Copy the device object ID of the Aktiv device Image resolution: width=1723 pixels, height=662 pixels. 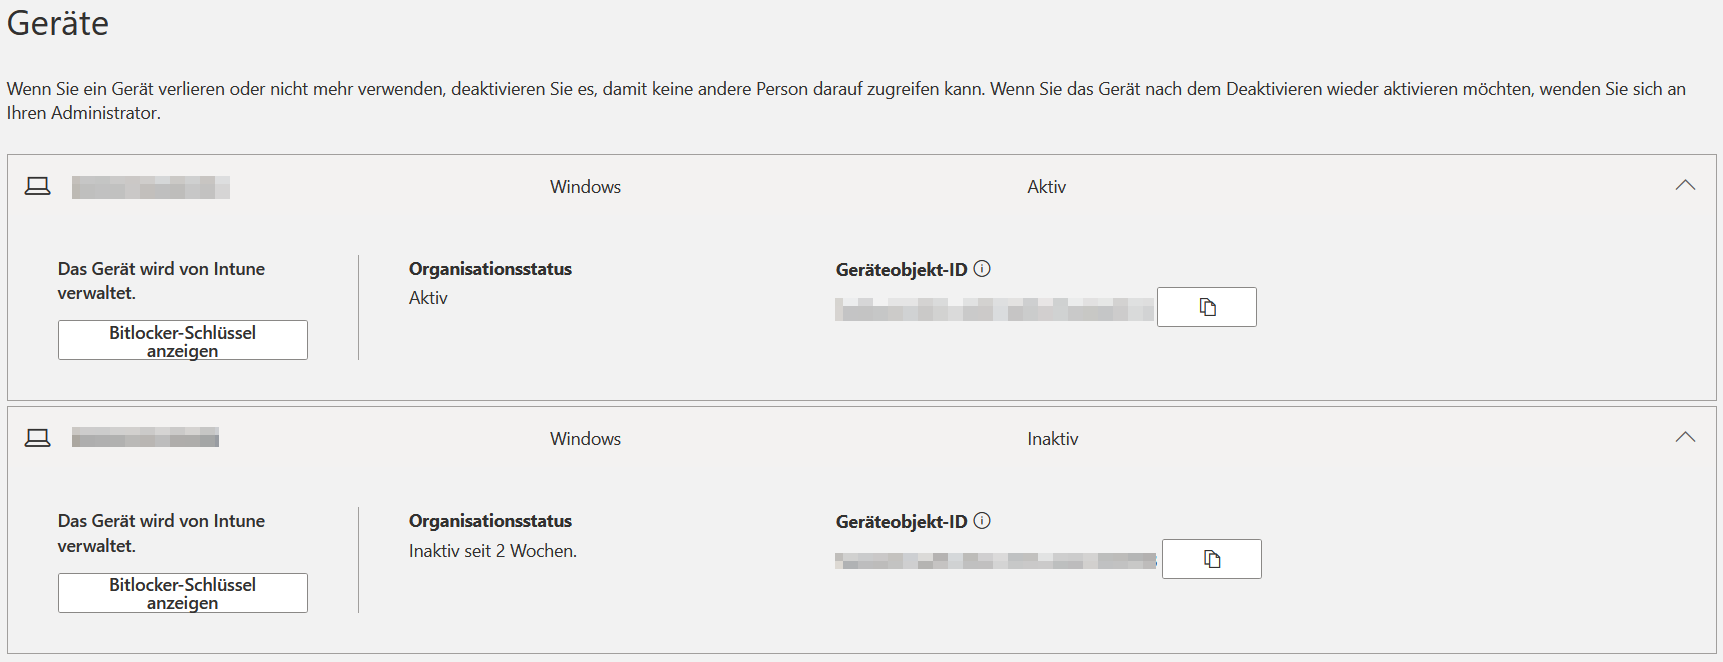point(1207,307)
